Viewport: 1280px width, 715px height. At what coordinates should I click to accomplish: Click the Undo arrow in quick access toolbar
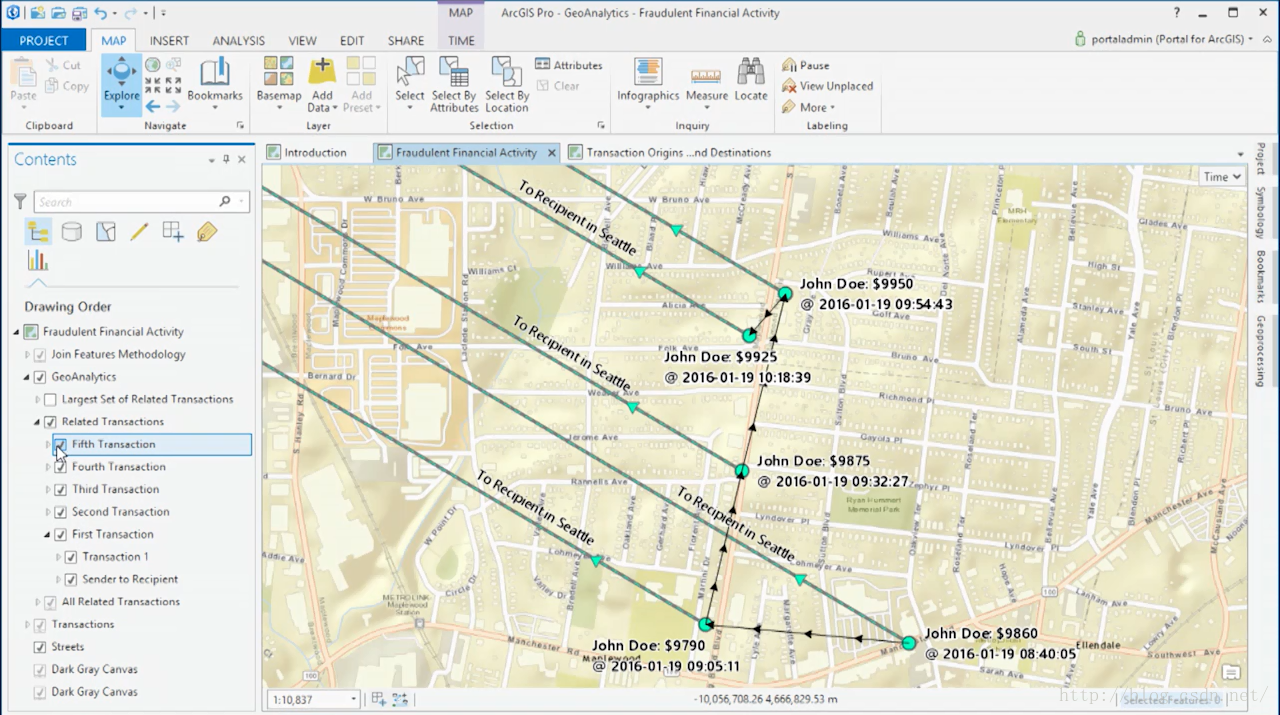[100, 14]
